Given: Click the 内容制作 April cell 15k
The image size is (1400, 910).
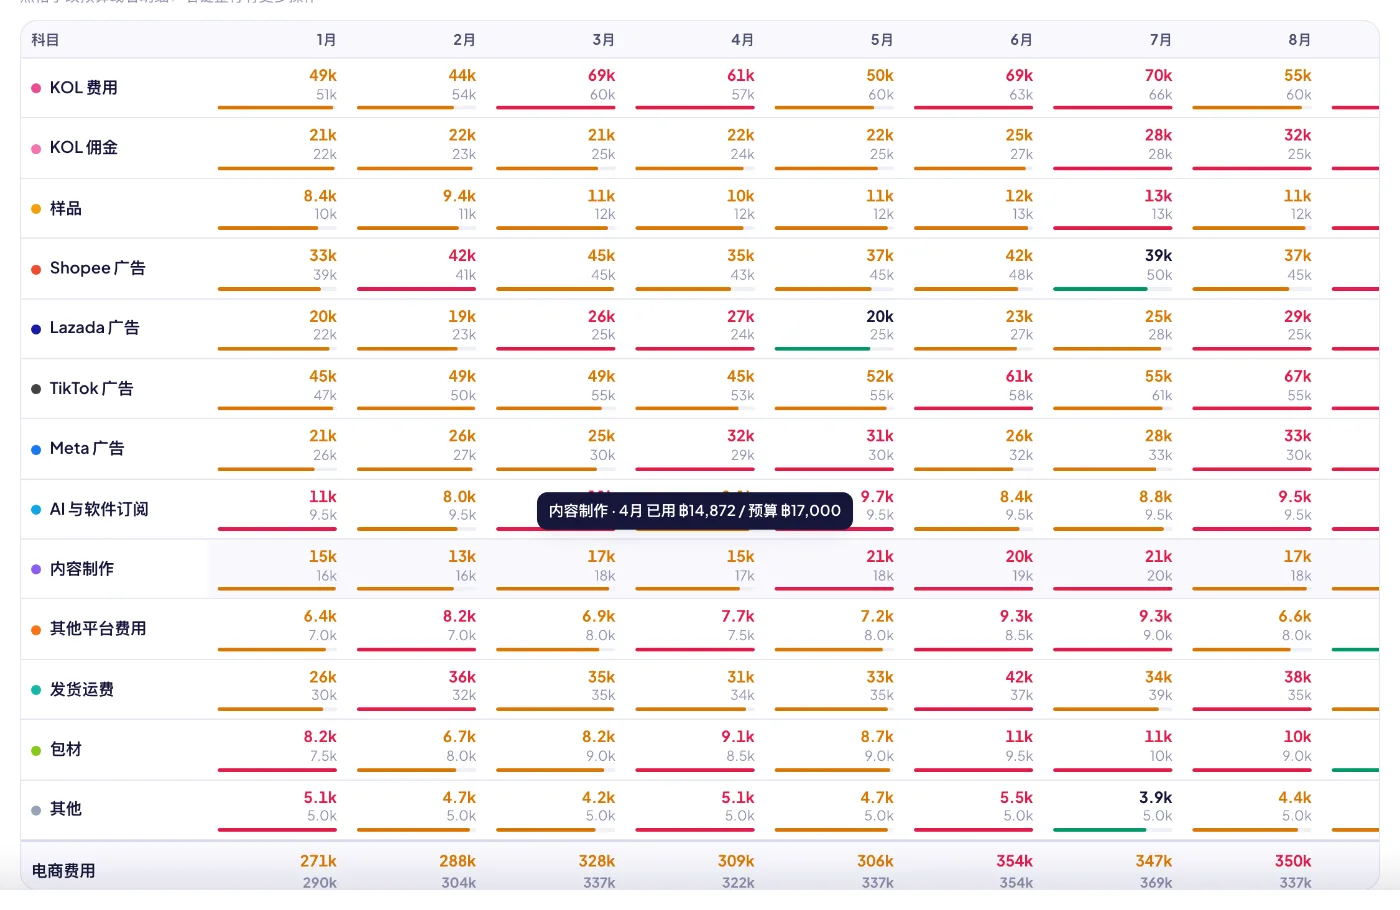Looking at the screenshot, I should tap(740, 557).
